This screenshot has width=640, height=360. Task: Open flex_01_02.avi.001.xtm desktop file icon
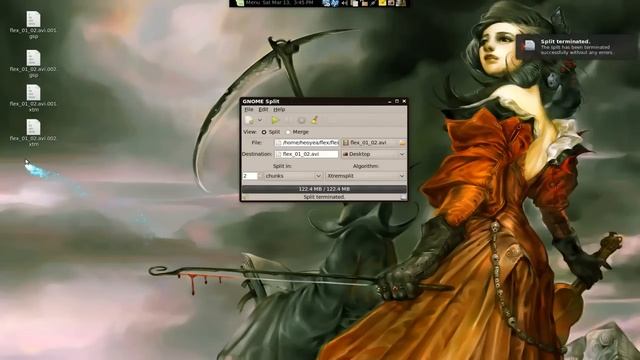click(x=33, y=93)
